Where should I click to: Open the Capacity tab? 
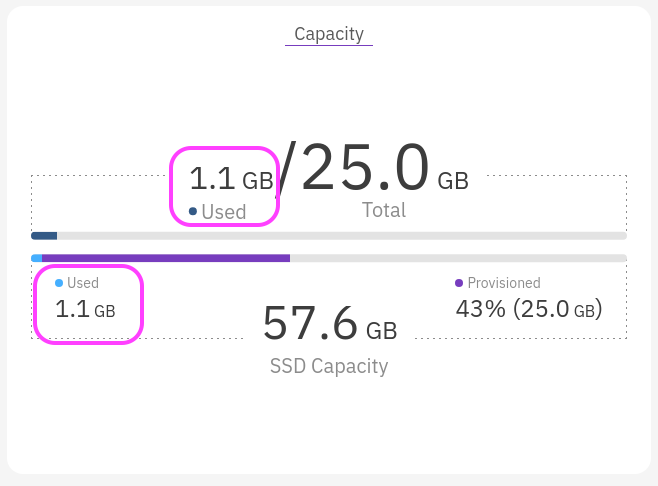coord(329,34)
